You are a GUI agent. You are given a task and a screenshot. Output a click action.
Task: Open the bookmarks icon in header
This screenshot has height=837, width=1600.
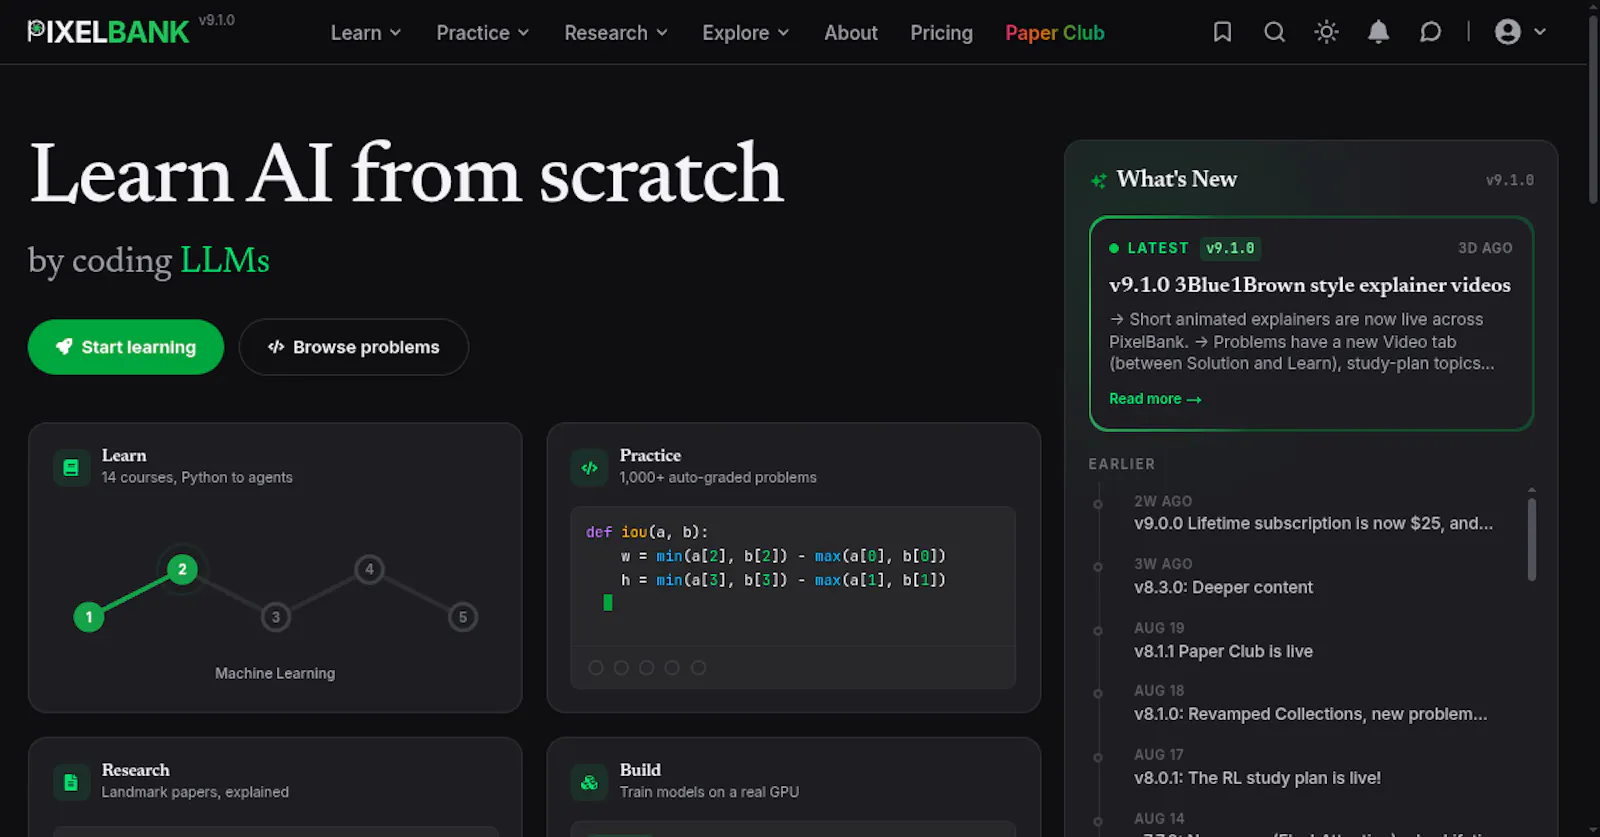[x=1222, y=32]
